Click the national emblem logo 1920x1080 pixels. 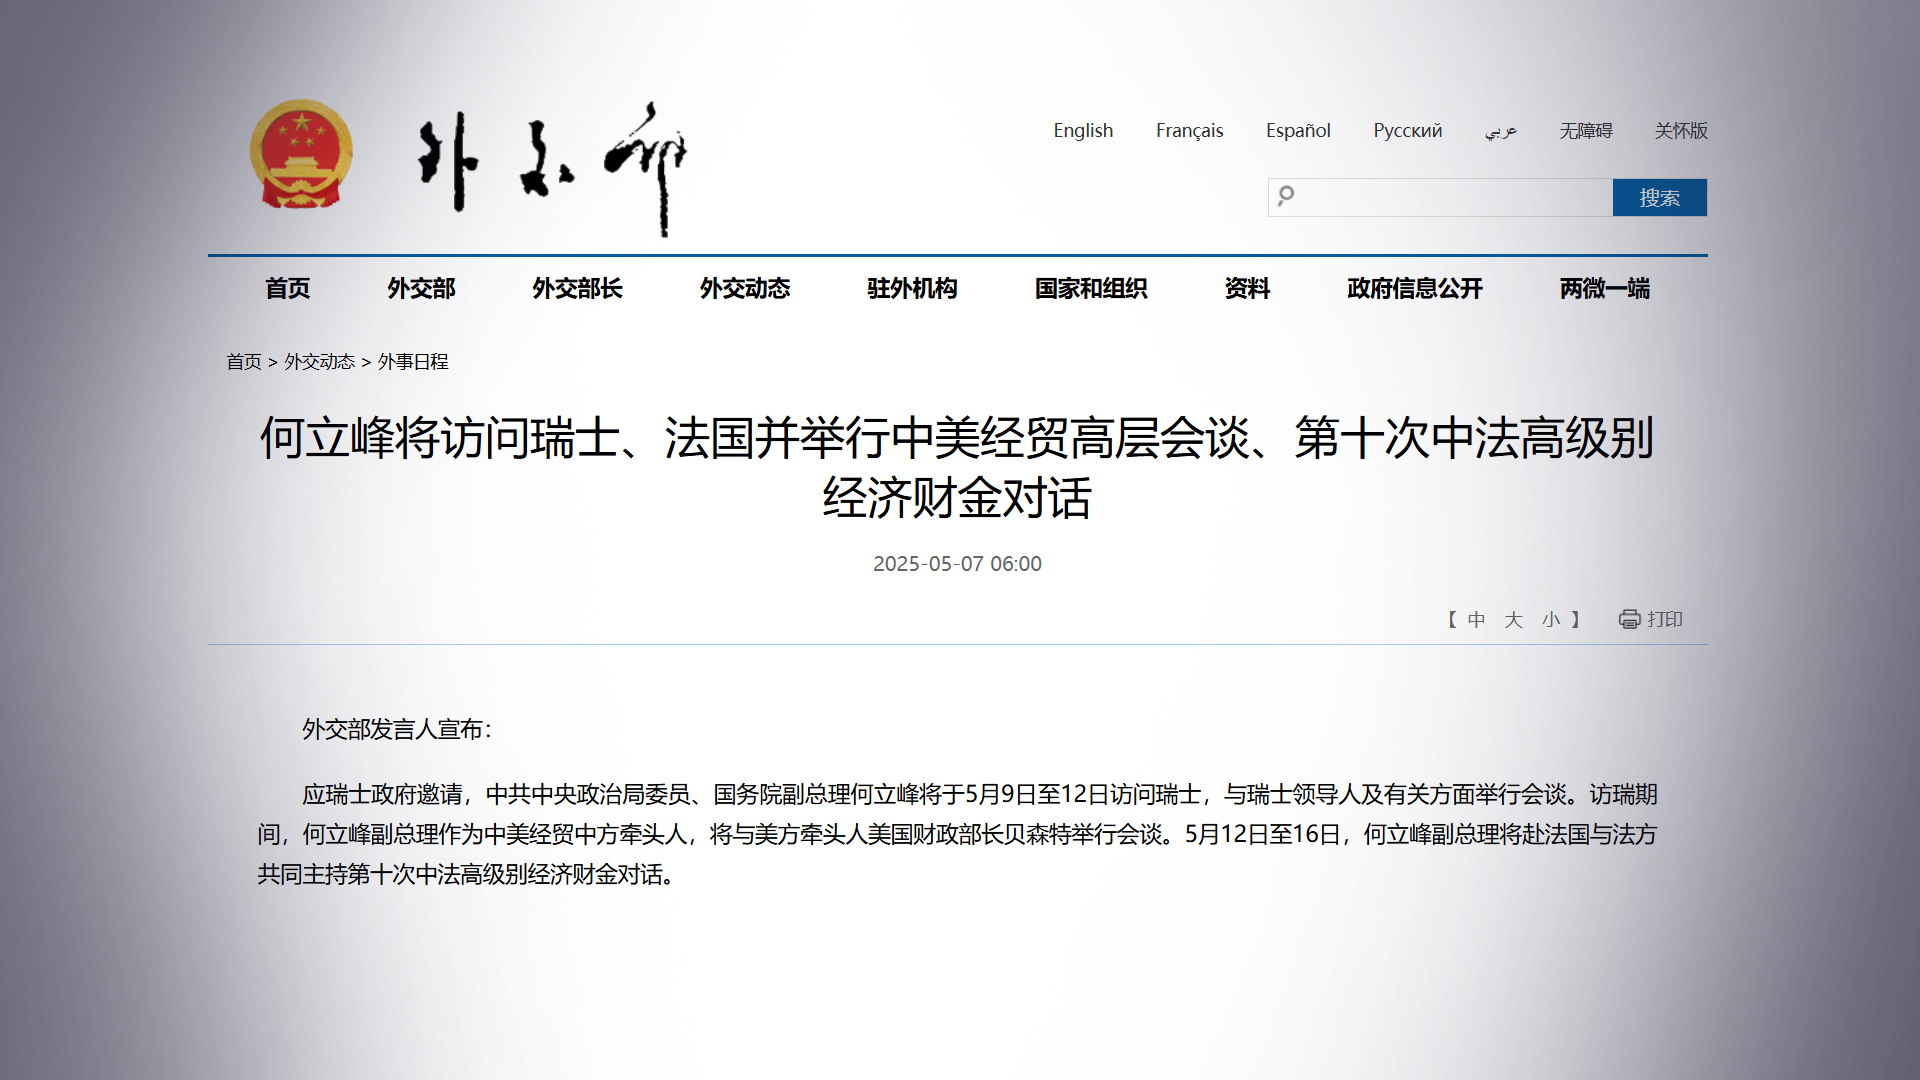coord(301,153)
